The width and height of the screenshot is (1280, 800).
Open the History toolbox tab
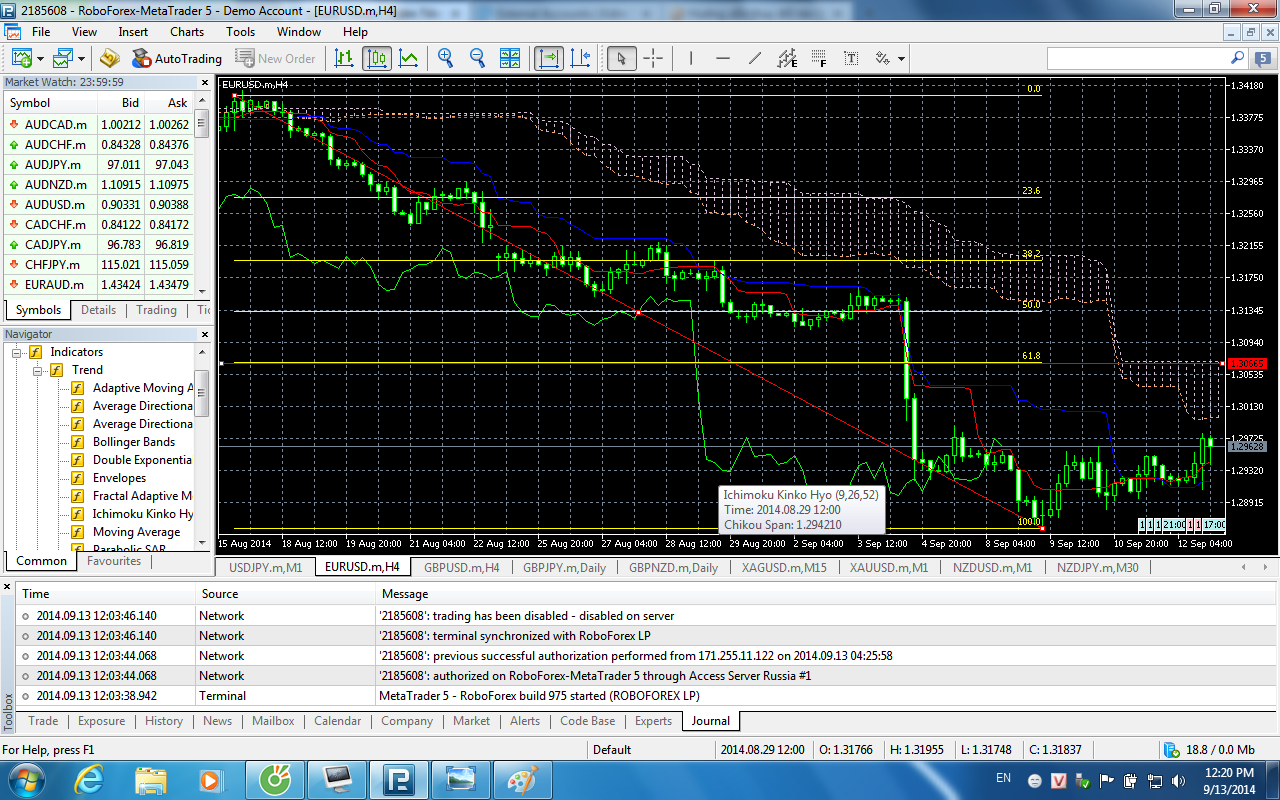tap(164, 721)
